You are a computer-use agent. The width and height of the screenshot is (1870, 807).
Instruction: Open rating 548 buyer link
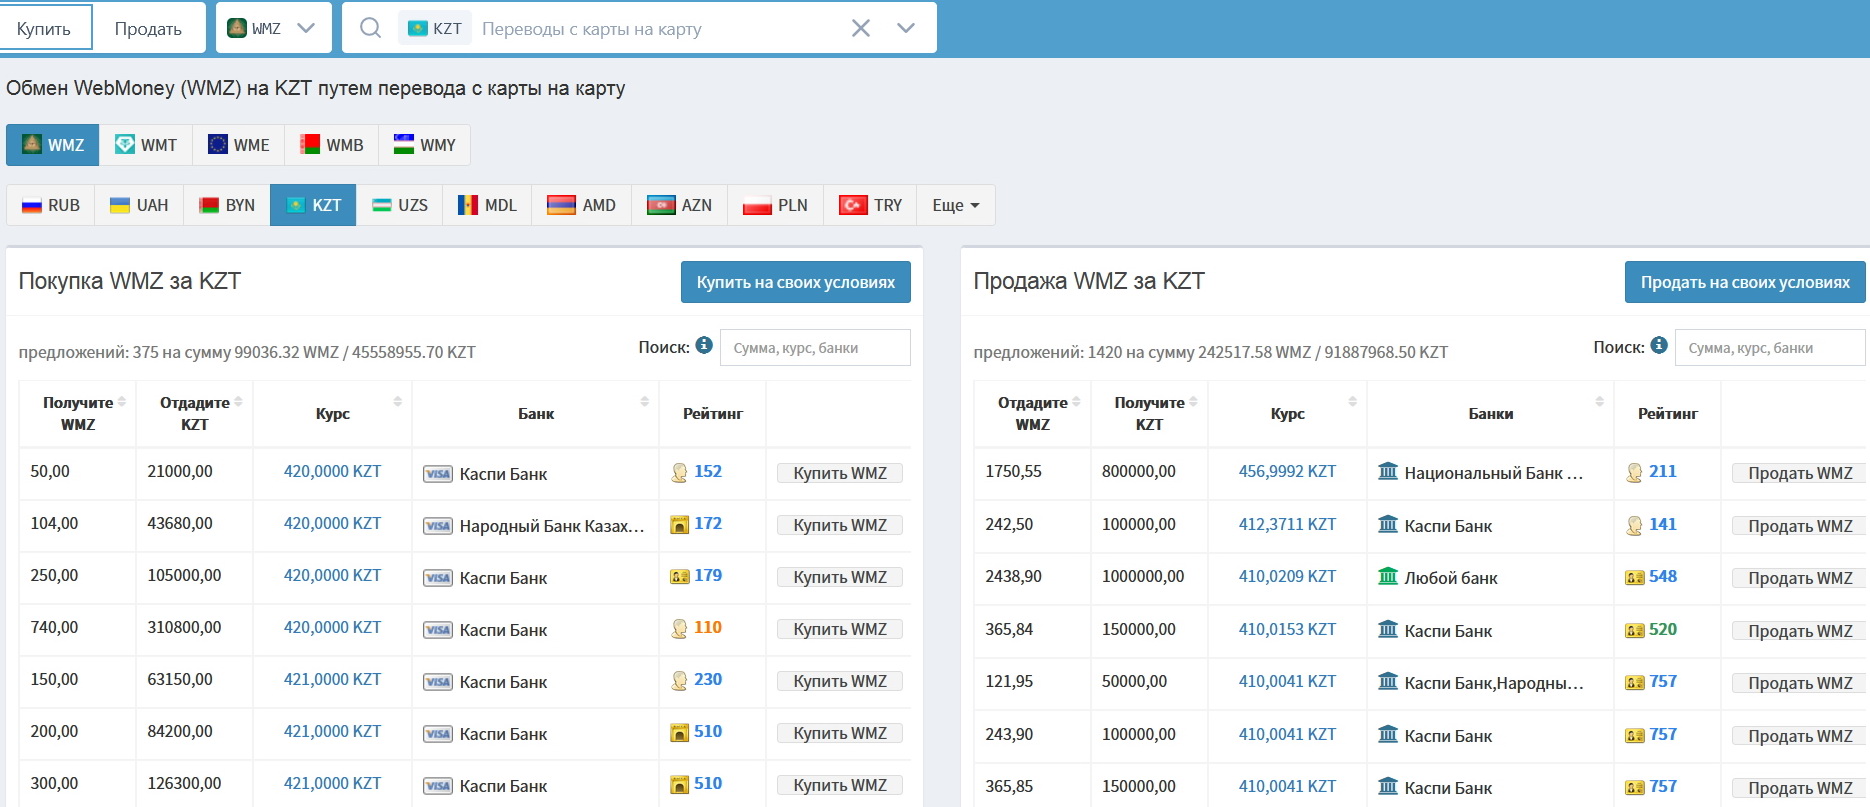1663,576
